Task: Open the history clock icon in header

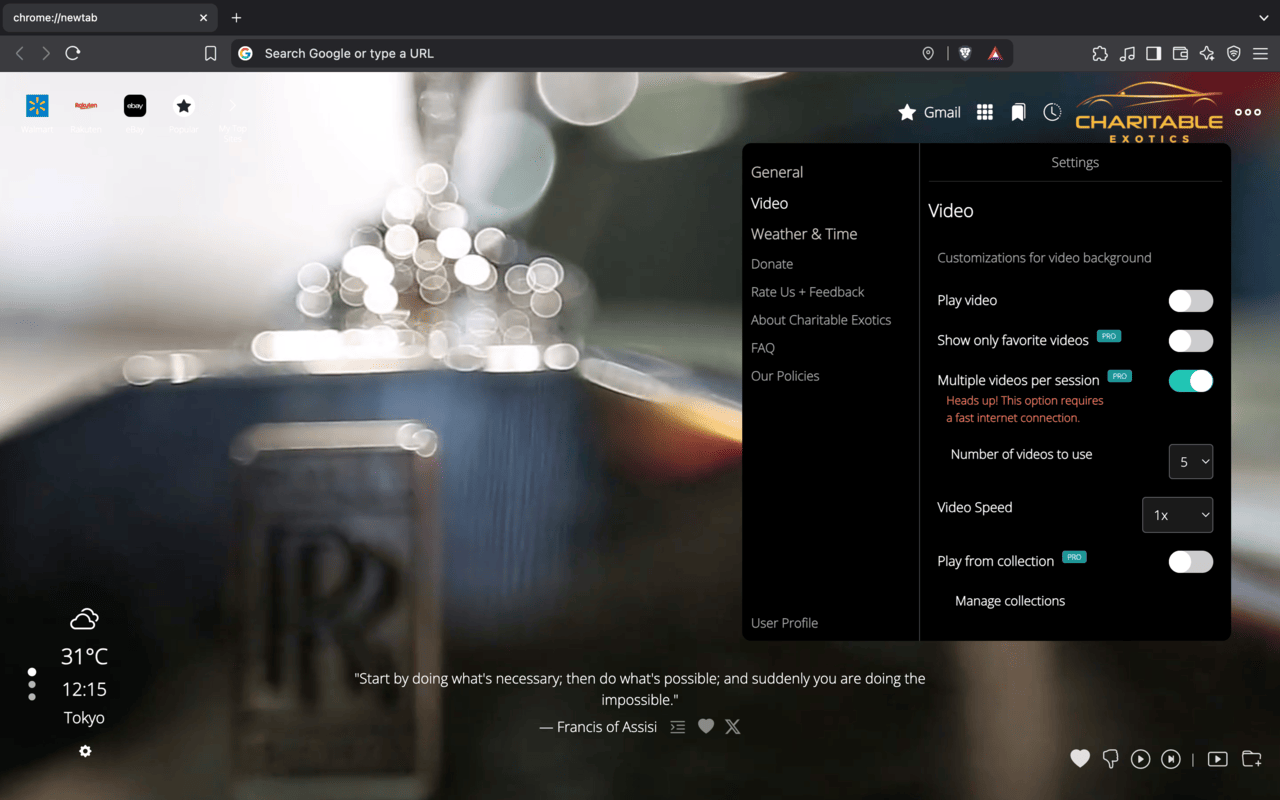Action: (1052, 112)
